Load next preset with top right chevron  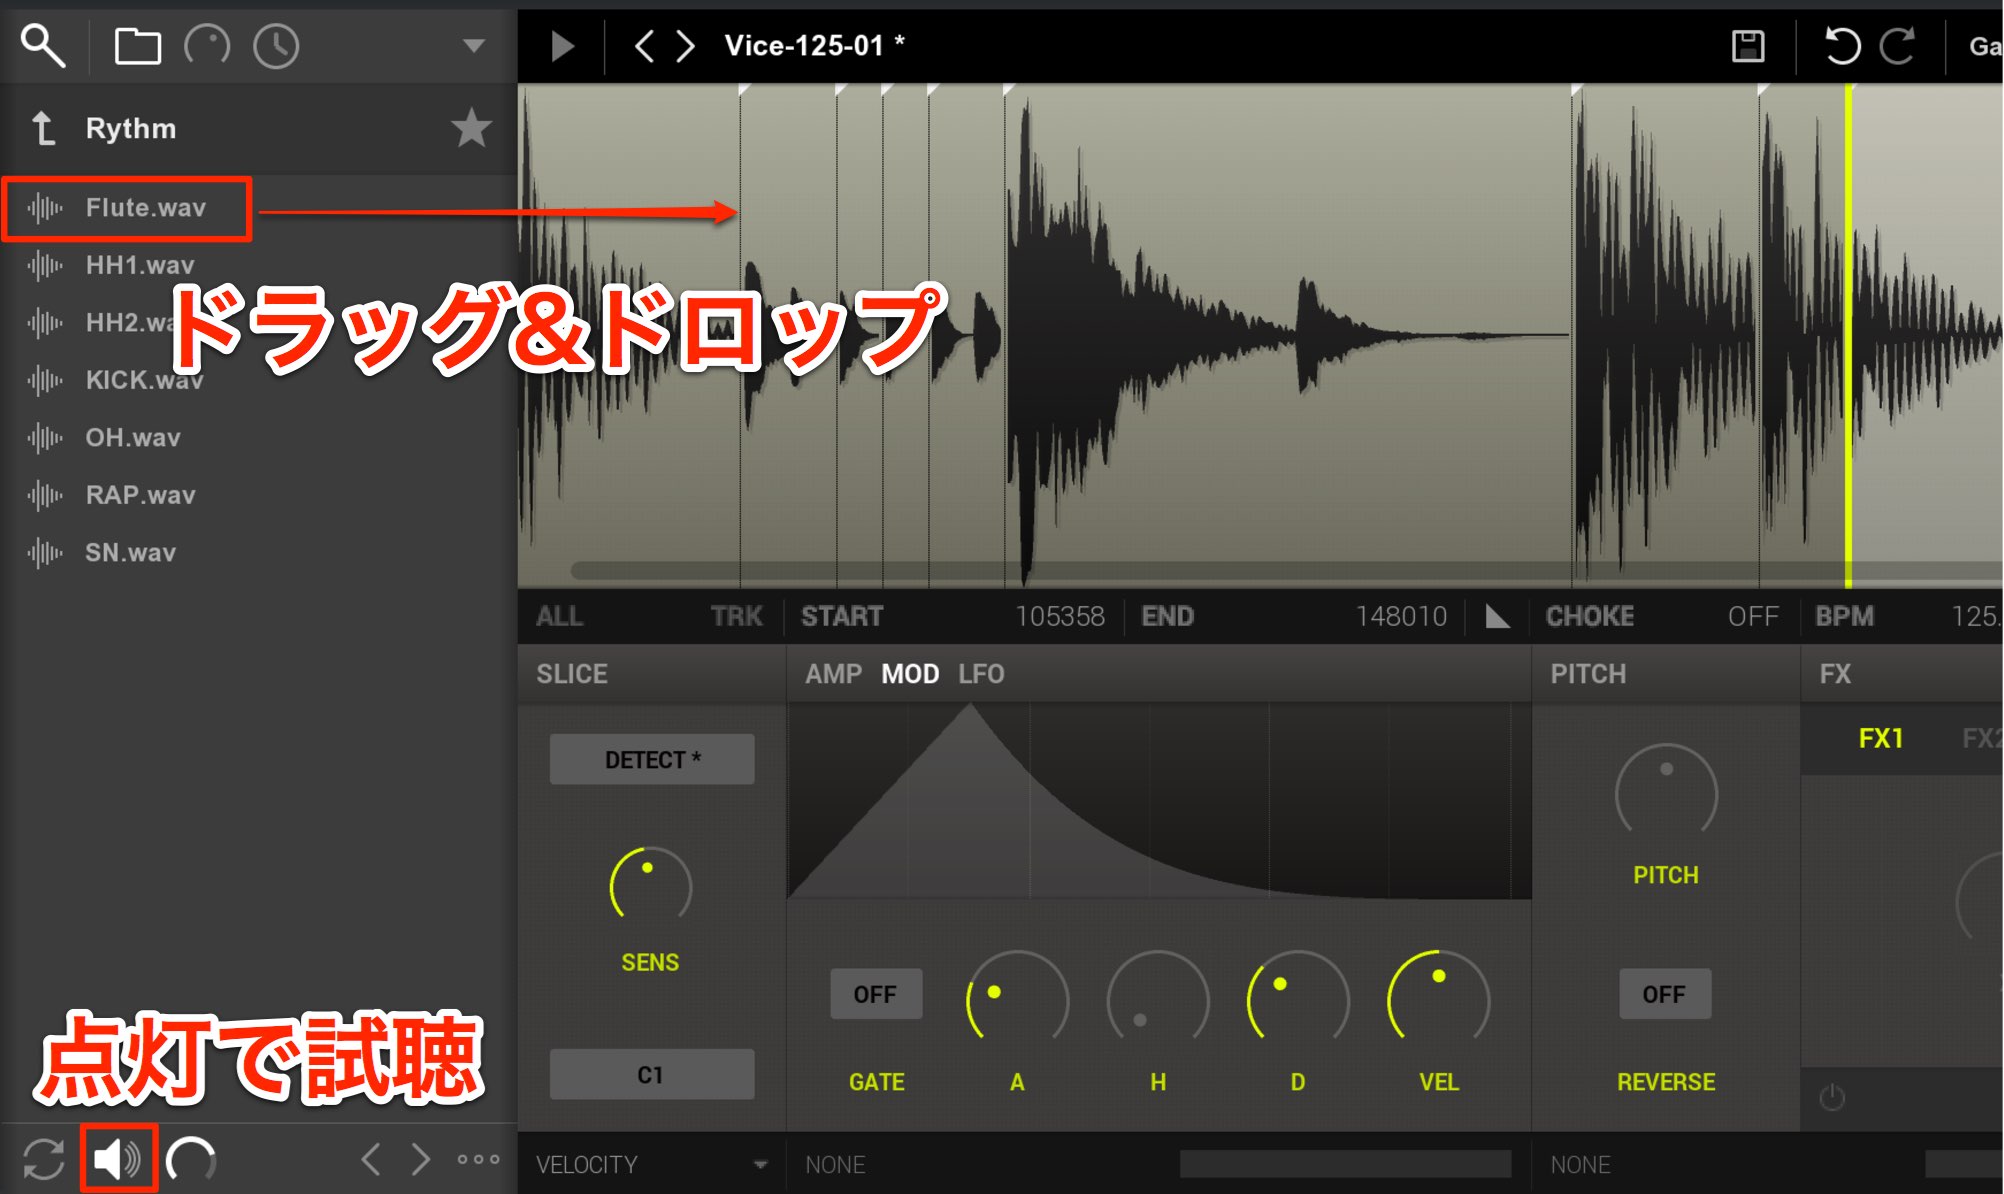click(685, 46)
